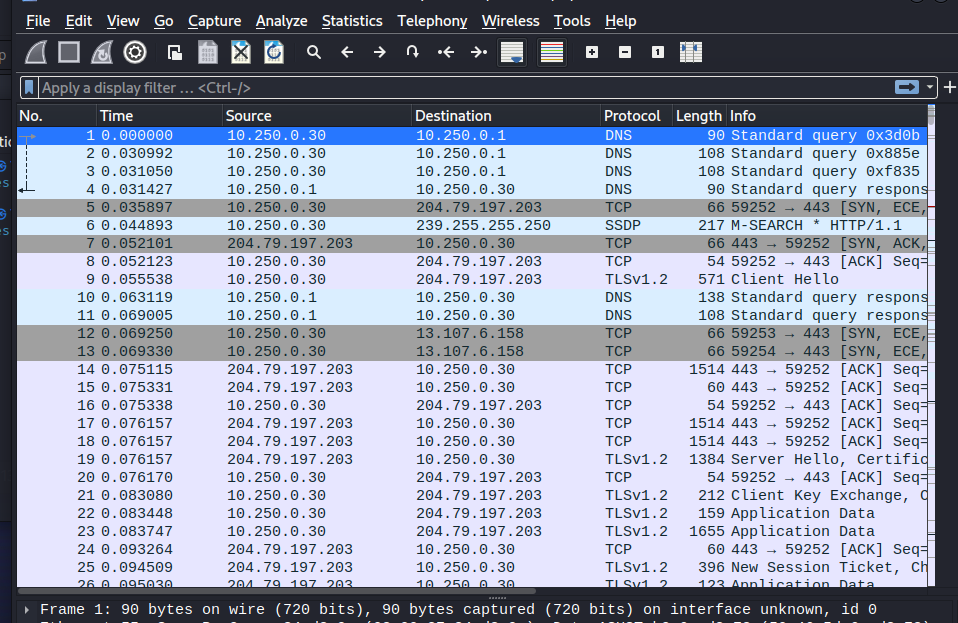Expand the Frame 1 details tree

27,609
